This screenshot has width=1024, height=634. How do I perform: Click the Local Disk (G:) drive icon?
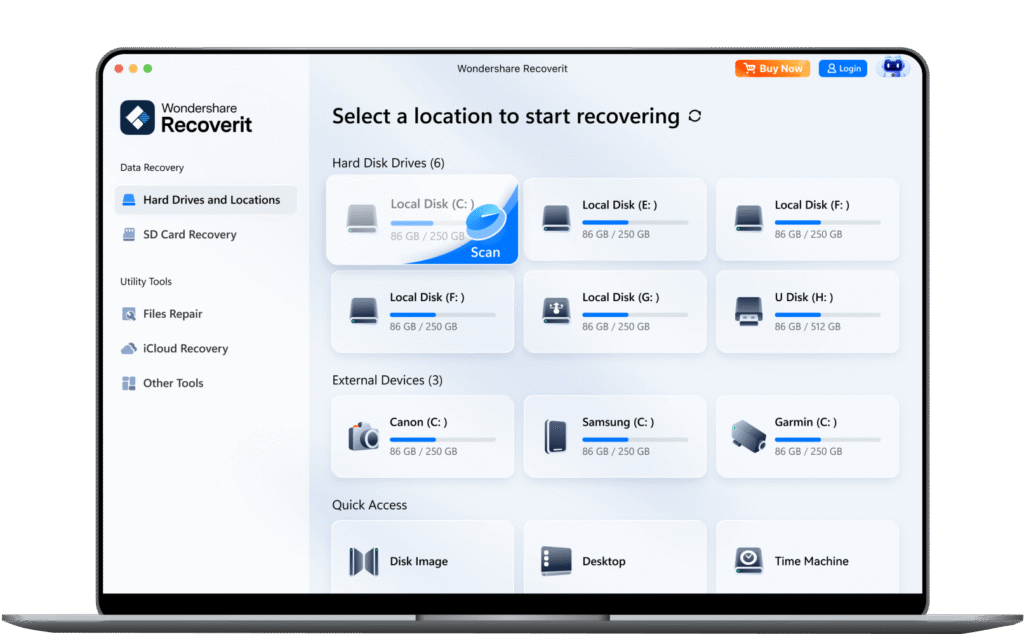556,311
